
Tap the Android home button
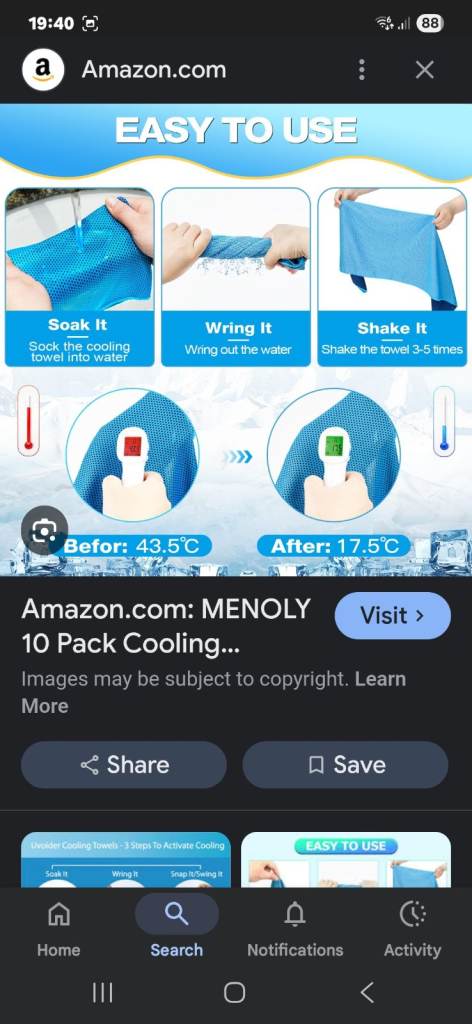click(234, 993)
